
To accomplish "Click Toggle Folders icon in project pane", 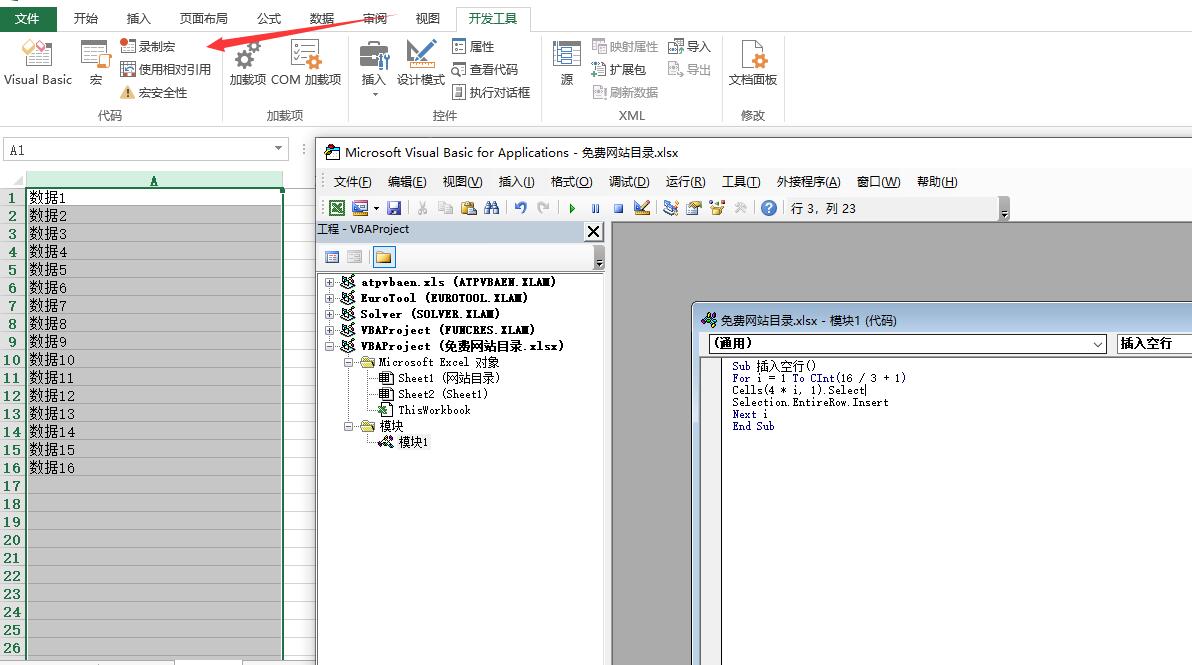I will [x=384, y=257].
